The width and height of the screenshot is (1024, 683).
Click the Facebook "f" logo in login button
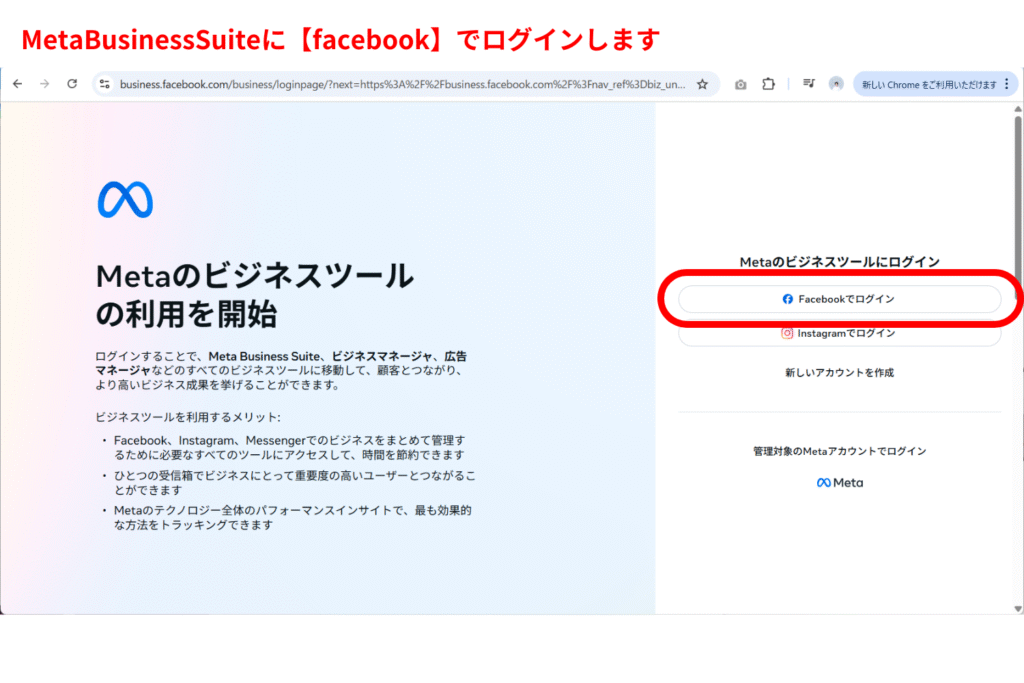(x=788, y=299)
